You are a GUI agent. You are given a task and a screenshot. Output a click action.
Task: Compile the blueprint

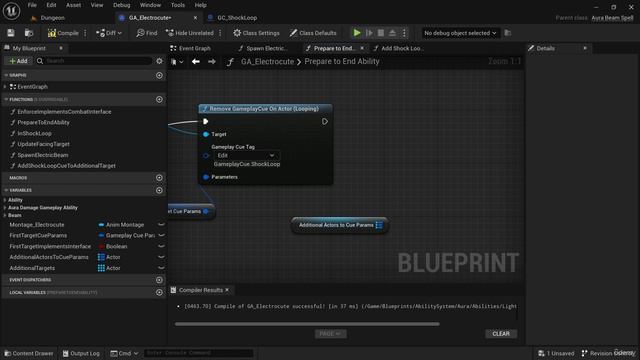point(63,33)
